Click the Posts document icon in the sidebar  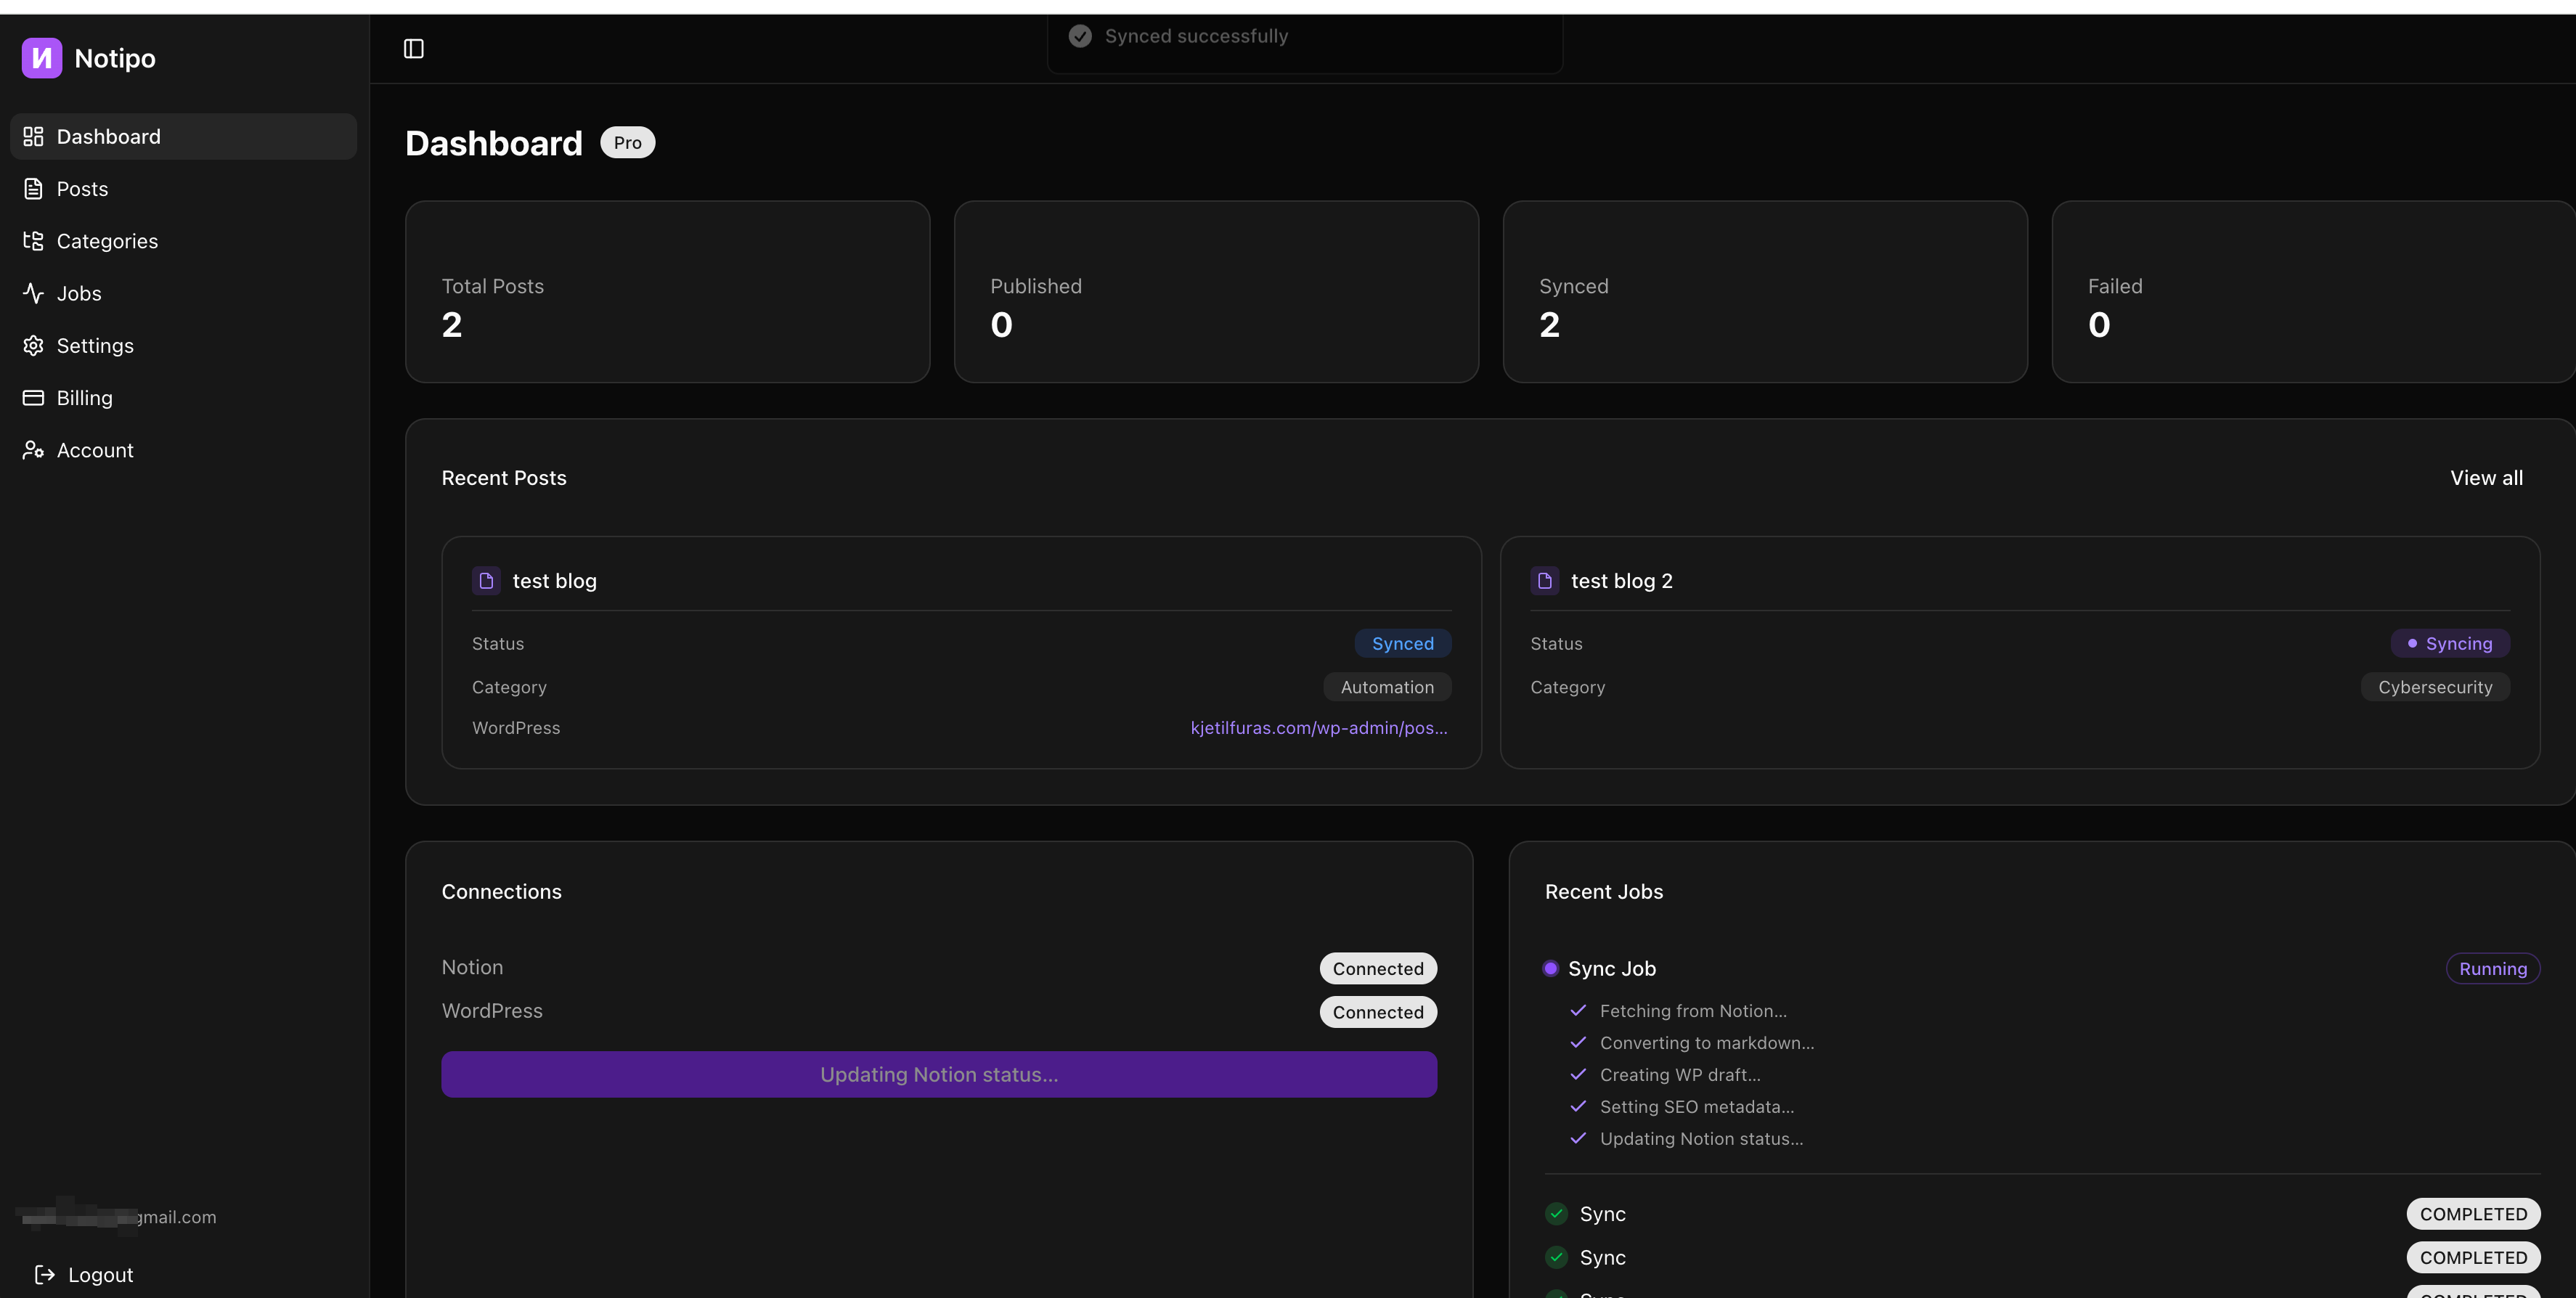pos(33,188)
